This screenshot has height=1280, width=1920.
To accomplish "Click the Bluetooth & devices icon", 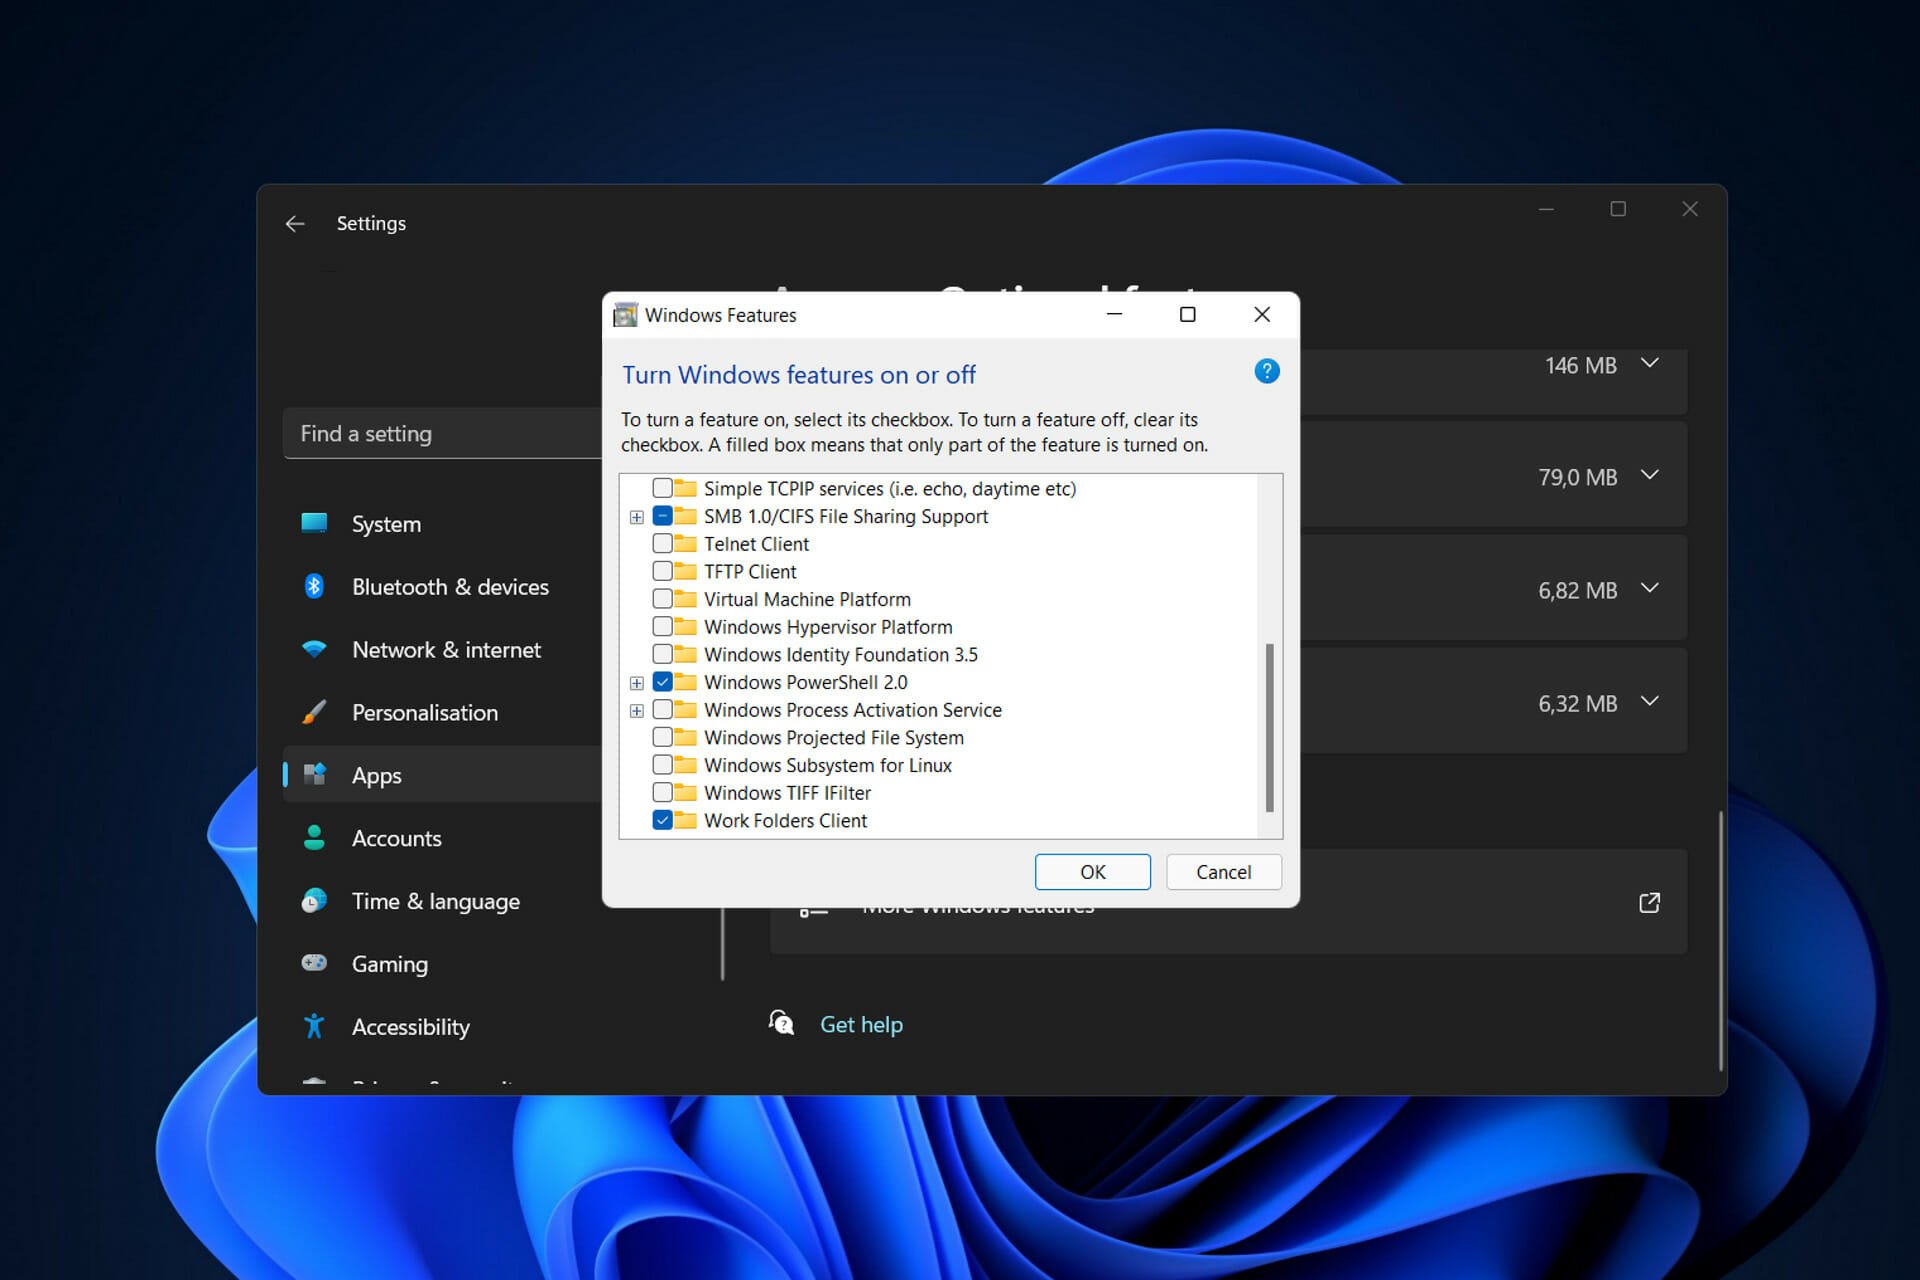I will (314, 586).
